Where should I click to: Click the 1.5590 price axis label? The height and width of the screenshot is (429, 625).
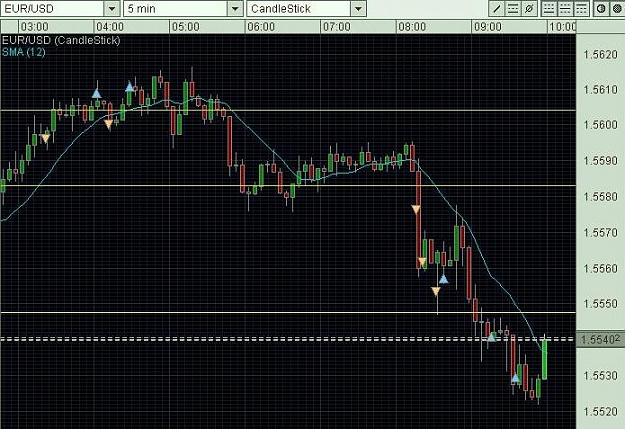(601, 161)
